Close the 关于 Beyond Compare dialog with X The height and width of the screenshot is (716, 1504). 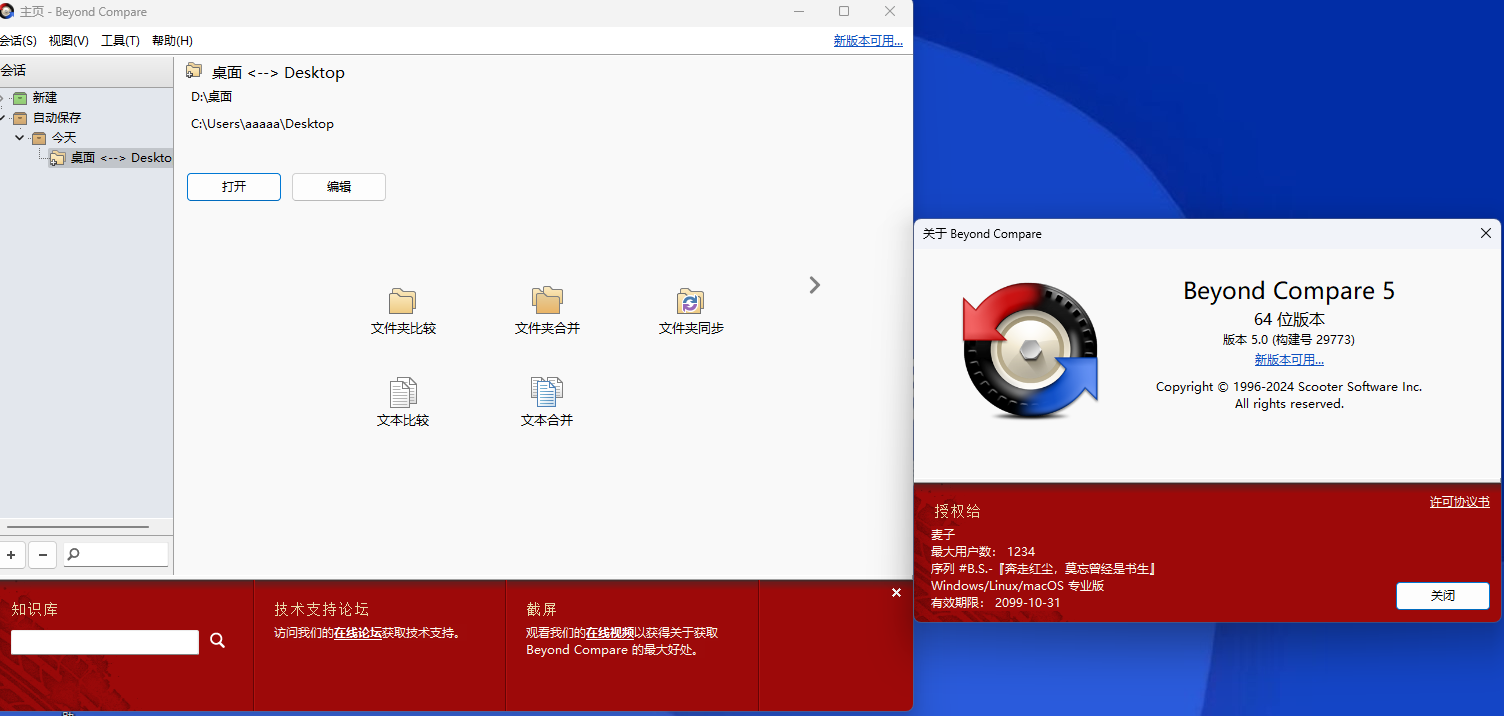click(x=1485, y=233)
